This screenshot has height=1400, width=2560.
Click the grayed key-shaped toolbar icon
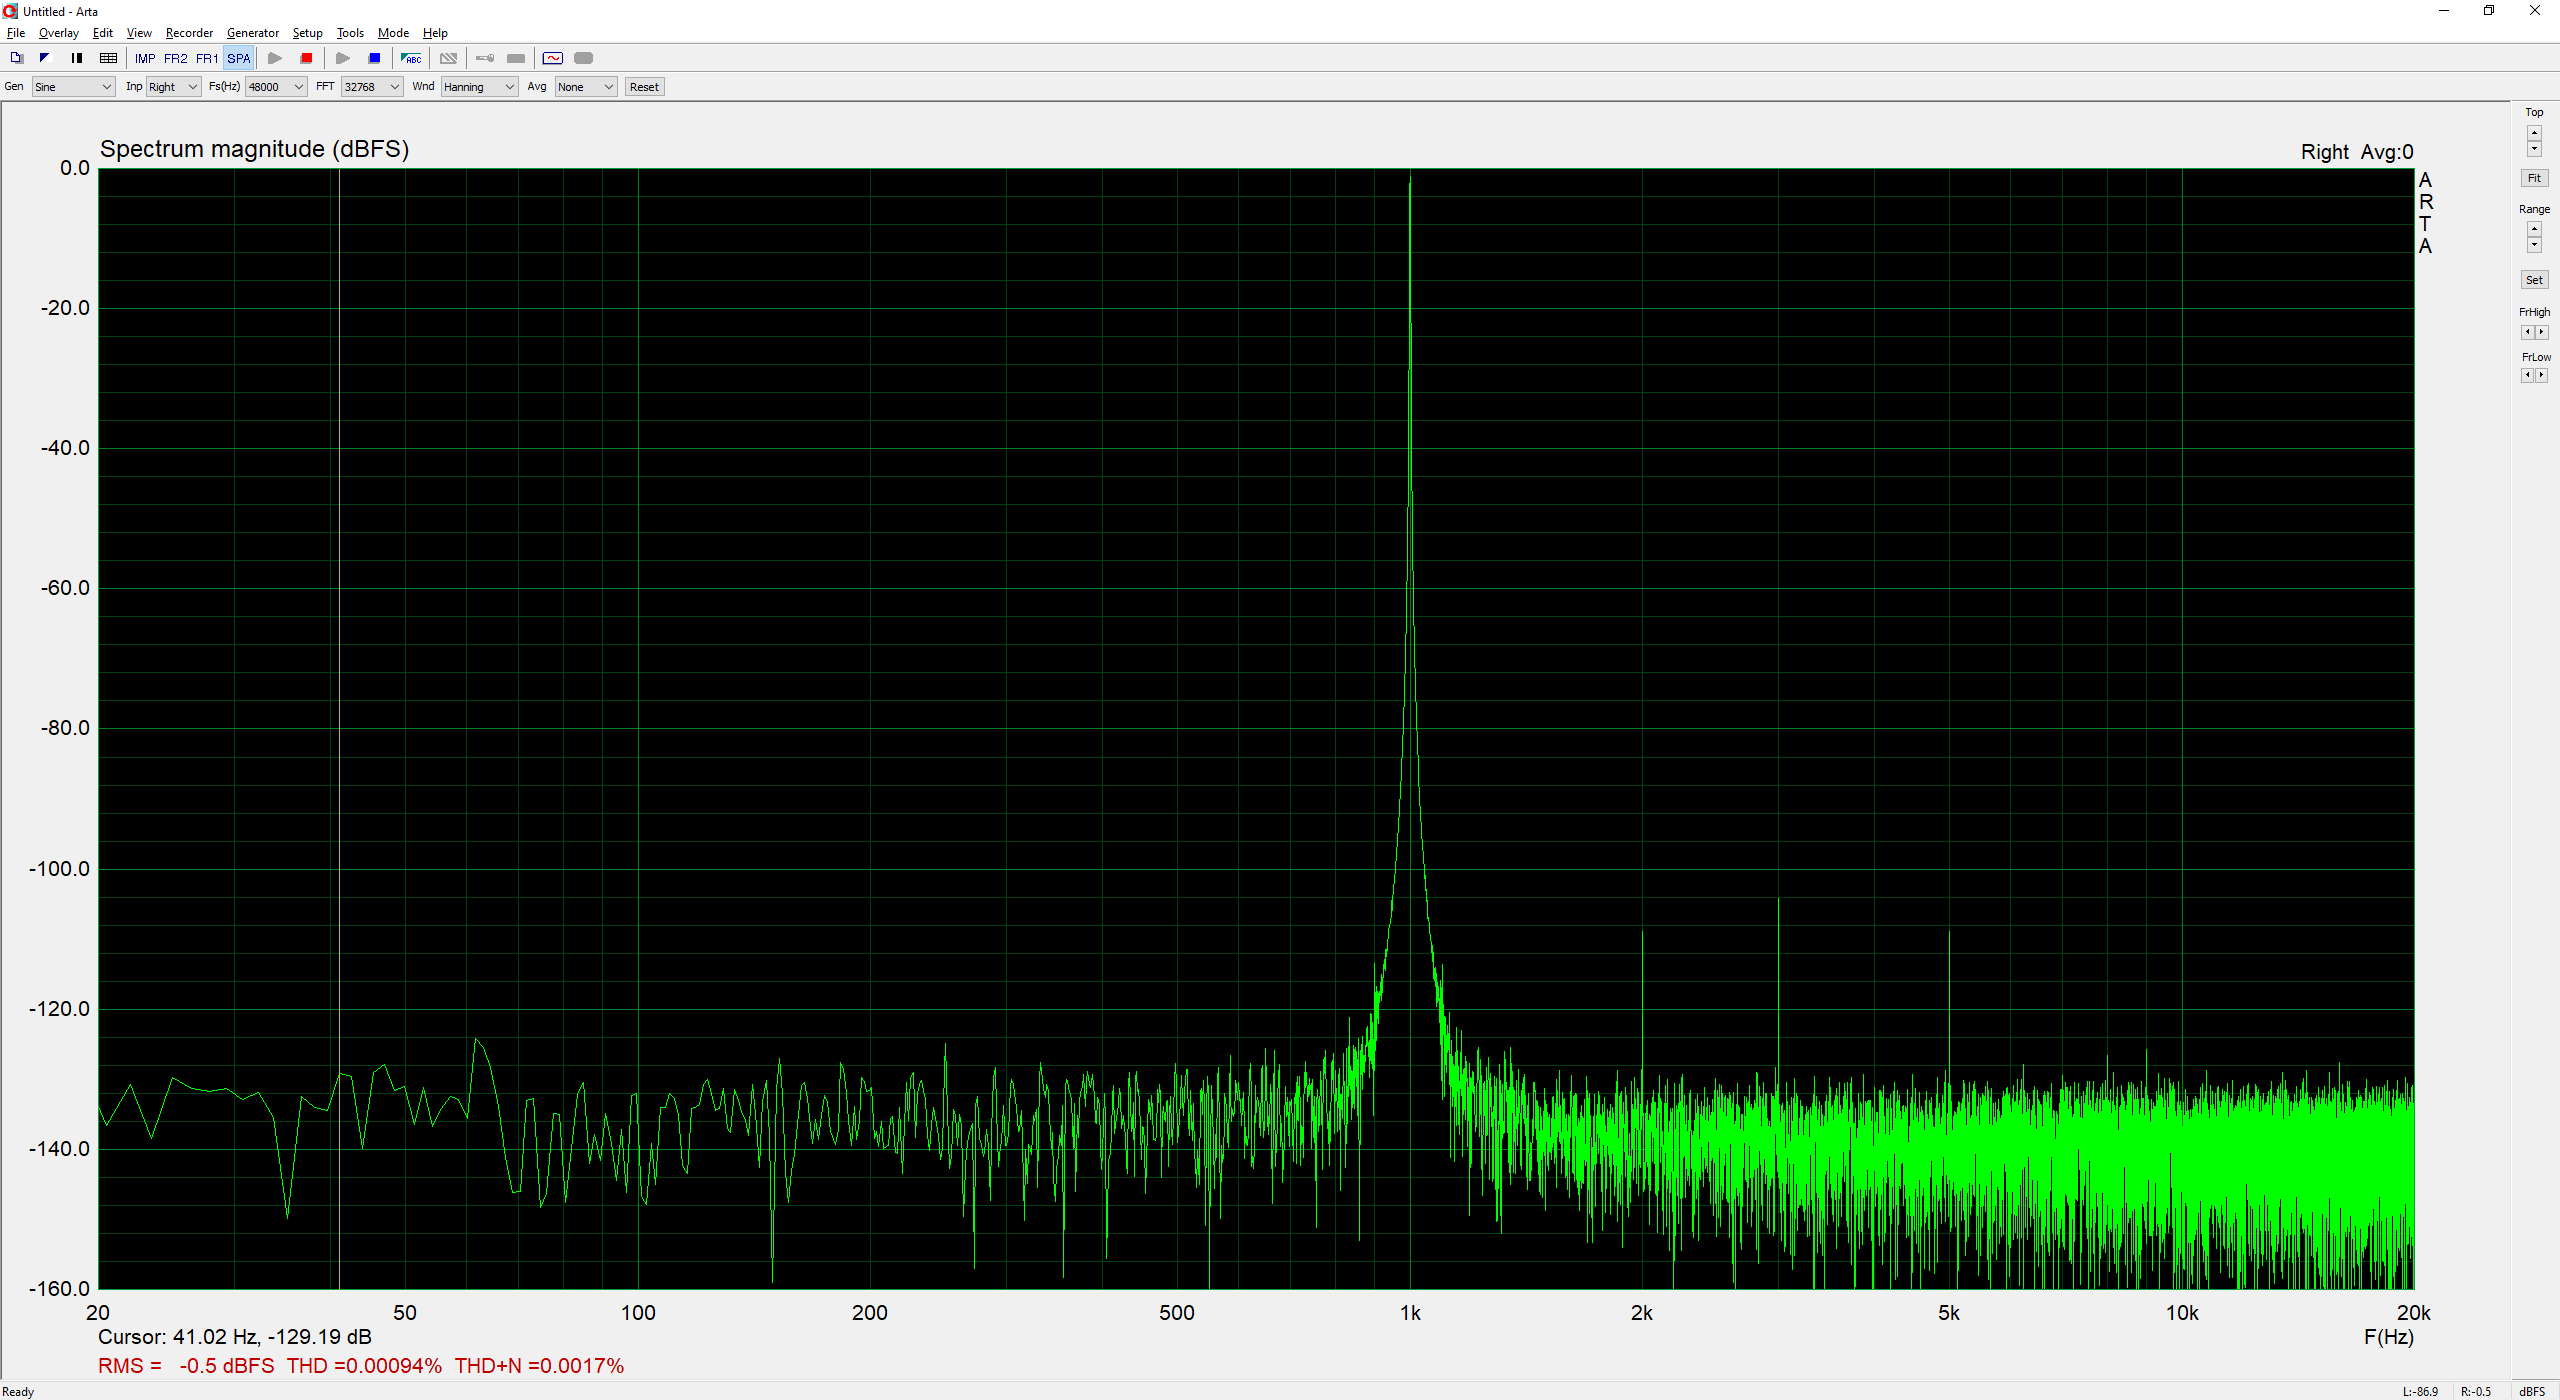tap(485, 58)
